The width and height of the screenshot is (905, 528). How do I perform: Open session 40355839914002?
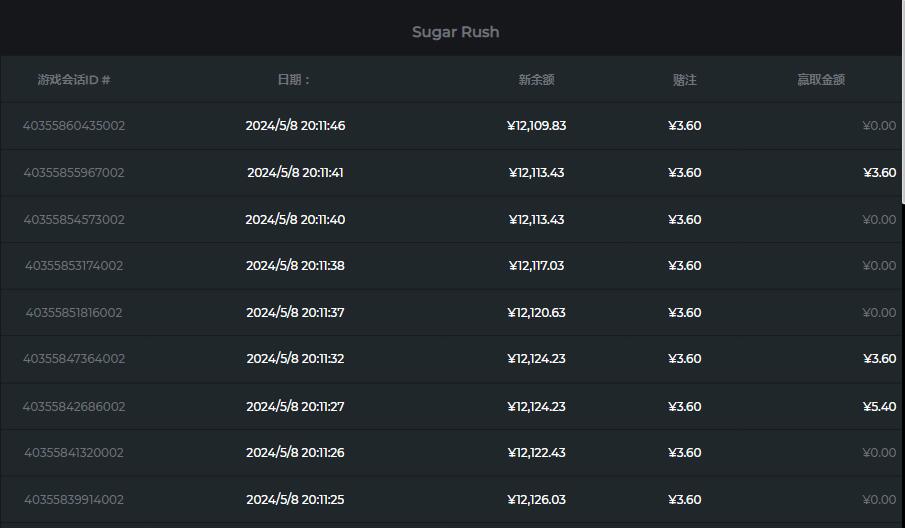74,500
